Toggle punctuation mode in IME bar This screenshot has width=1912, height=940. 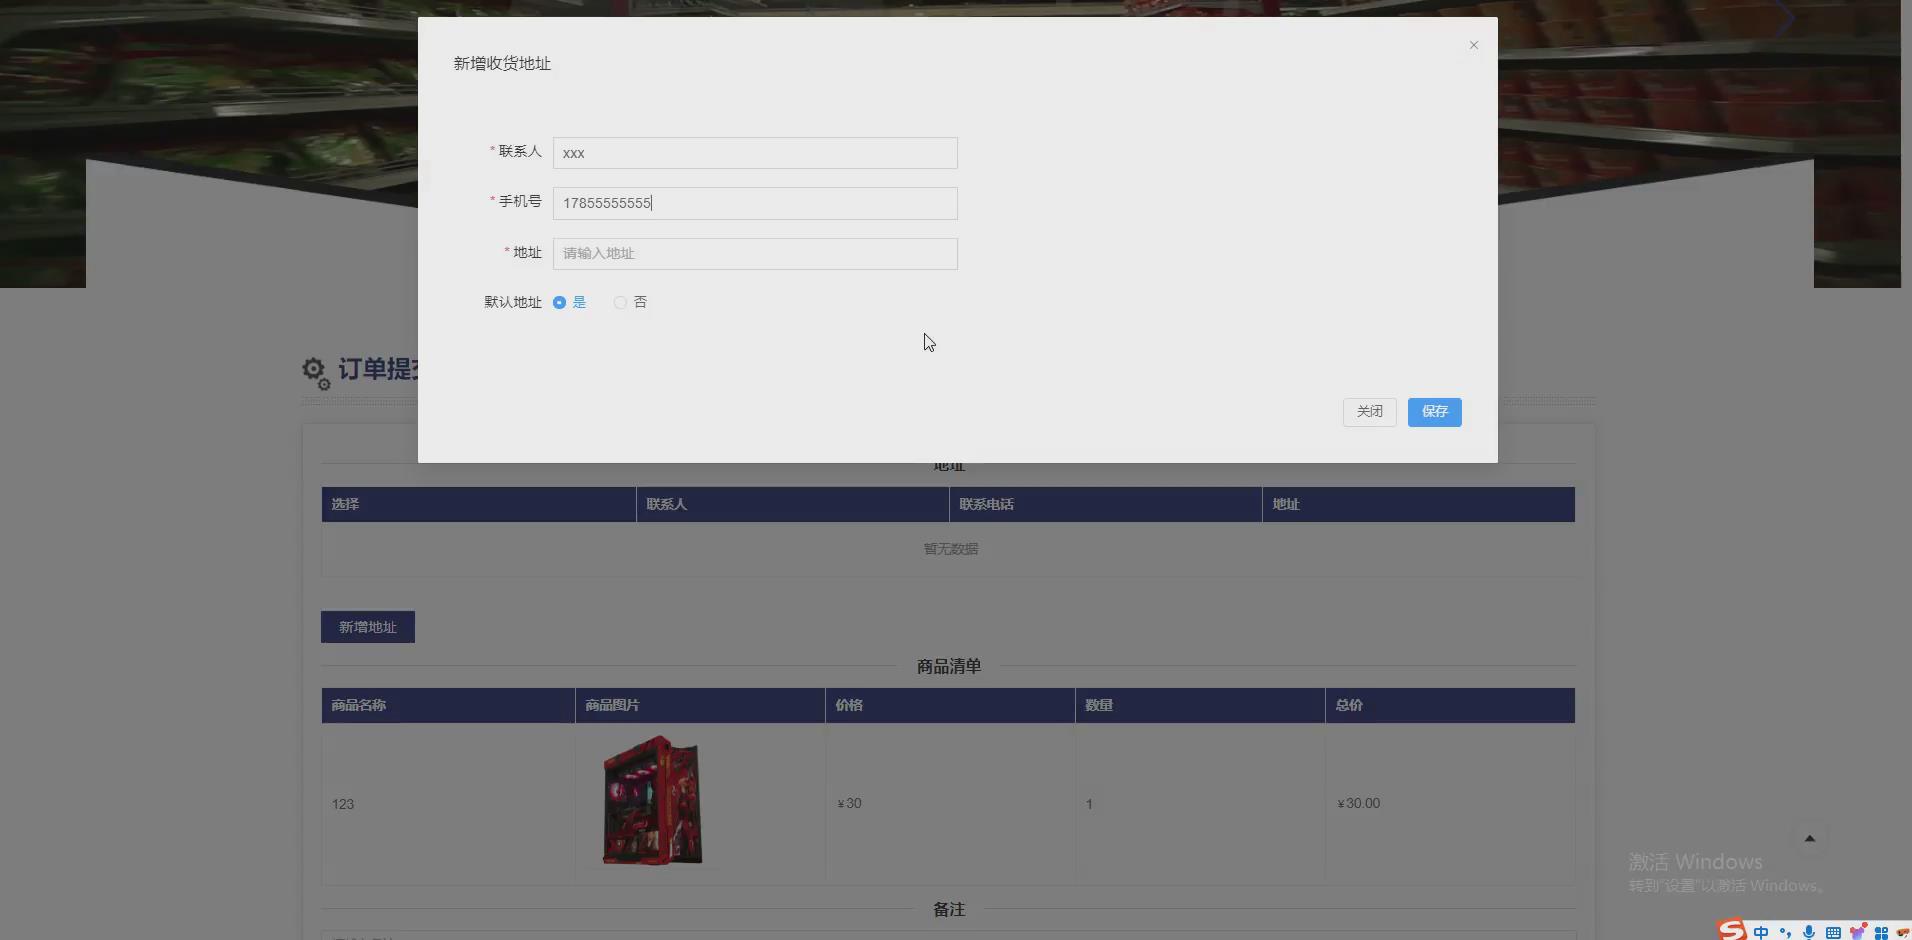pos(1785,932)
